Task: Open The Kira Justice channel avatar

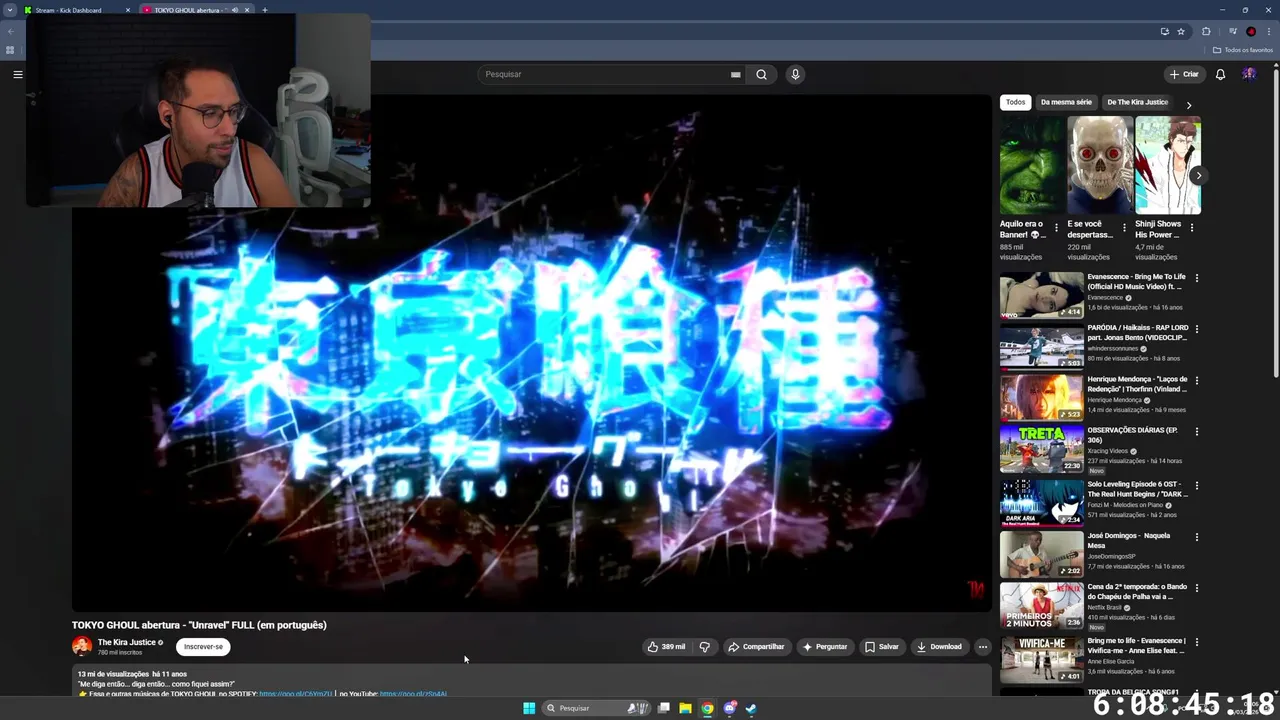Action: point(82,647)
